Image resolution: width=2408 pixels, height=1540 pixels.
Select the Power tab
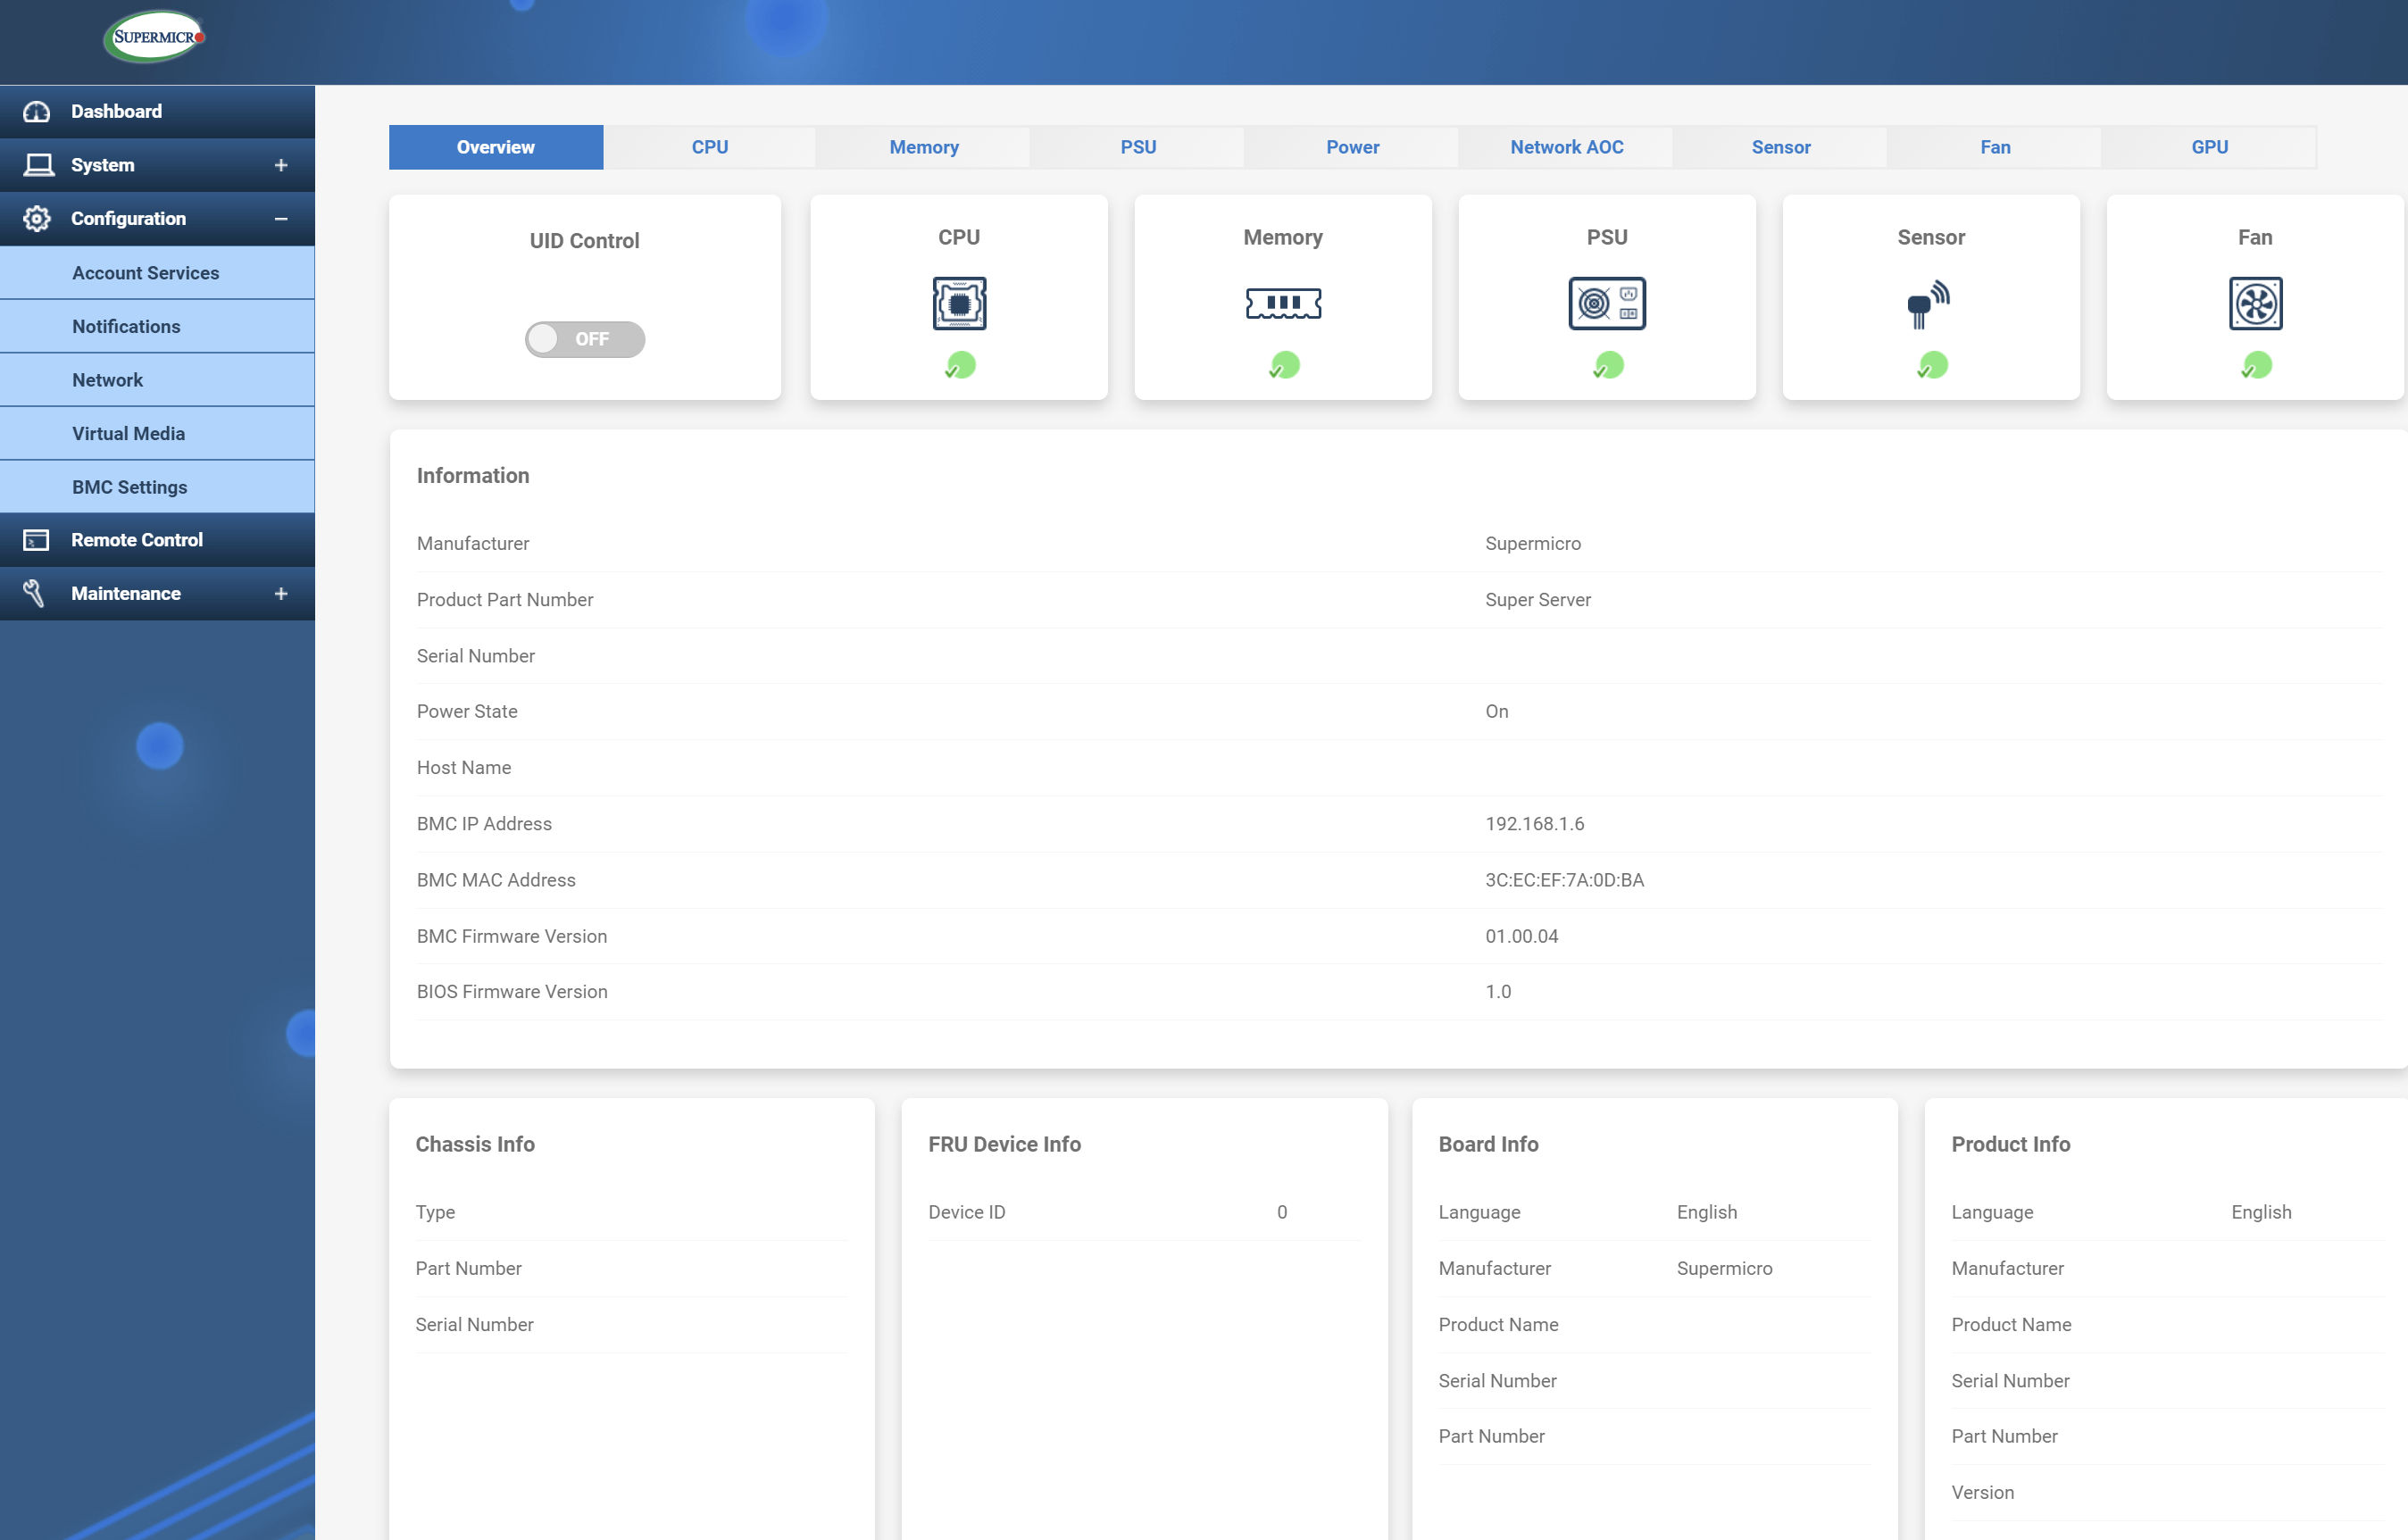(x=1351, y=147)
